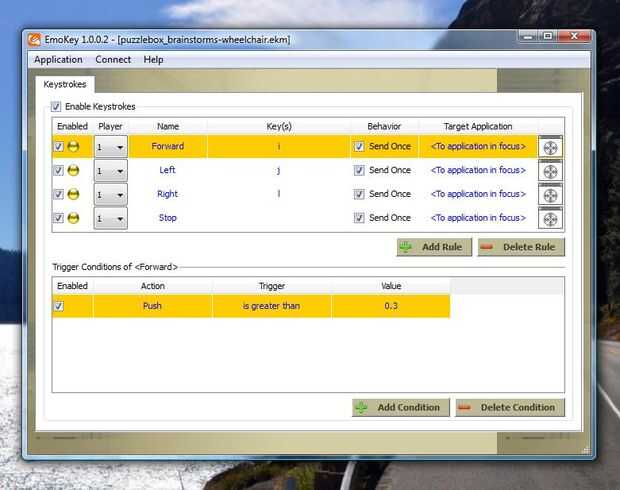
Task: Click the Delete Rule button
Action: click(x=521, y=247)
